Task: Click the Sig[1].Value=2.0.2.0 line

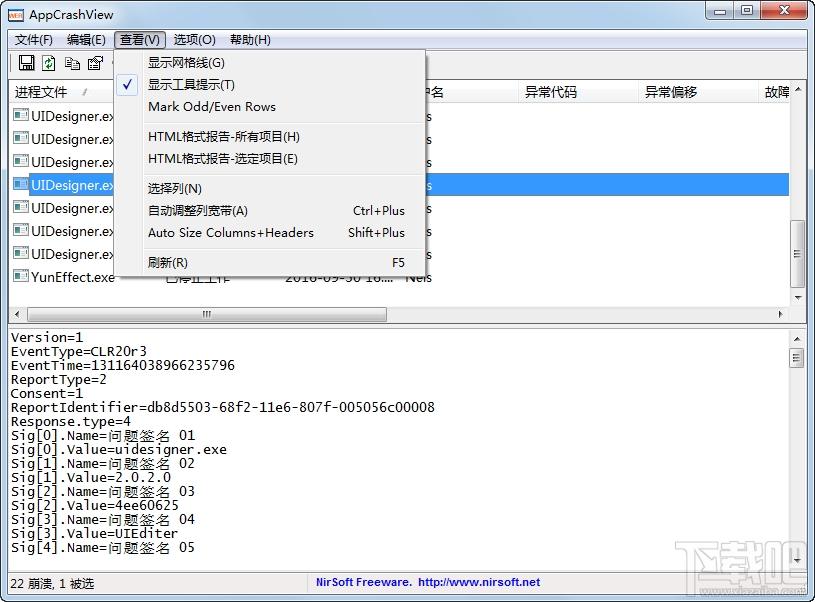Action: coord(91,477)
